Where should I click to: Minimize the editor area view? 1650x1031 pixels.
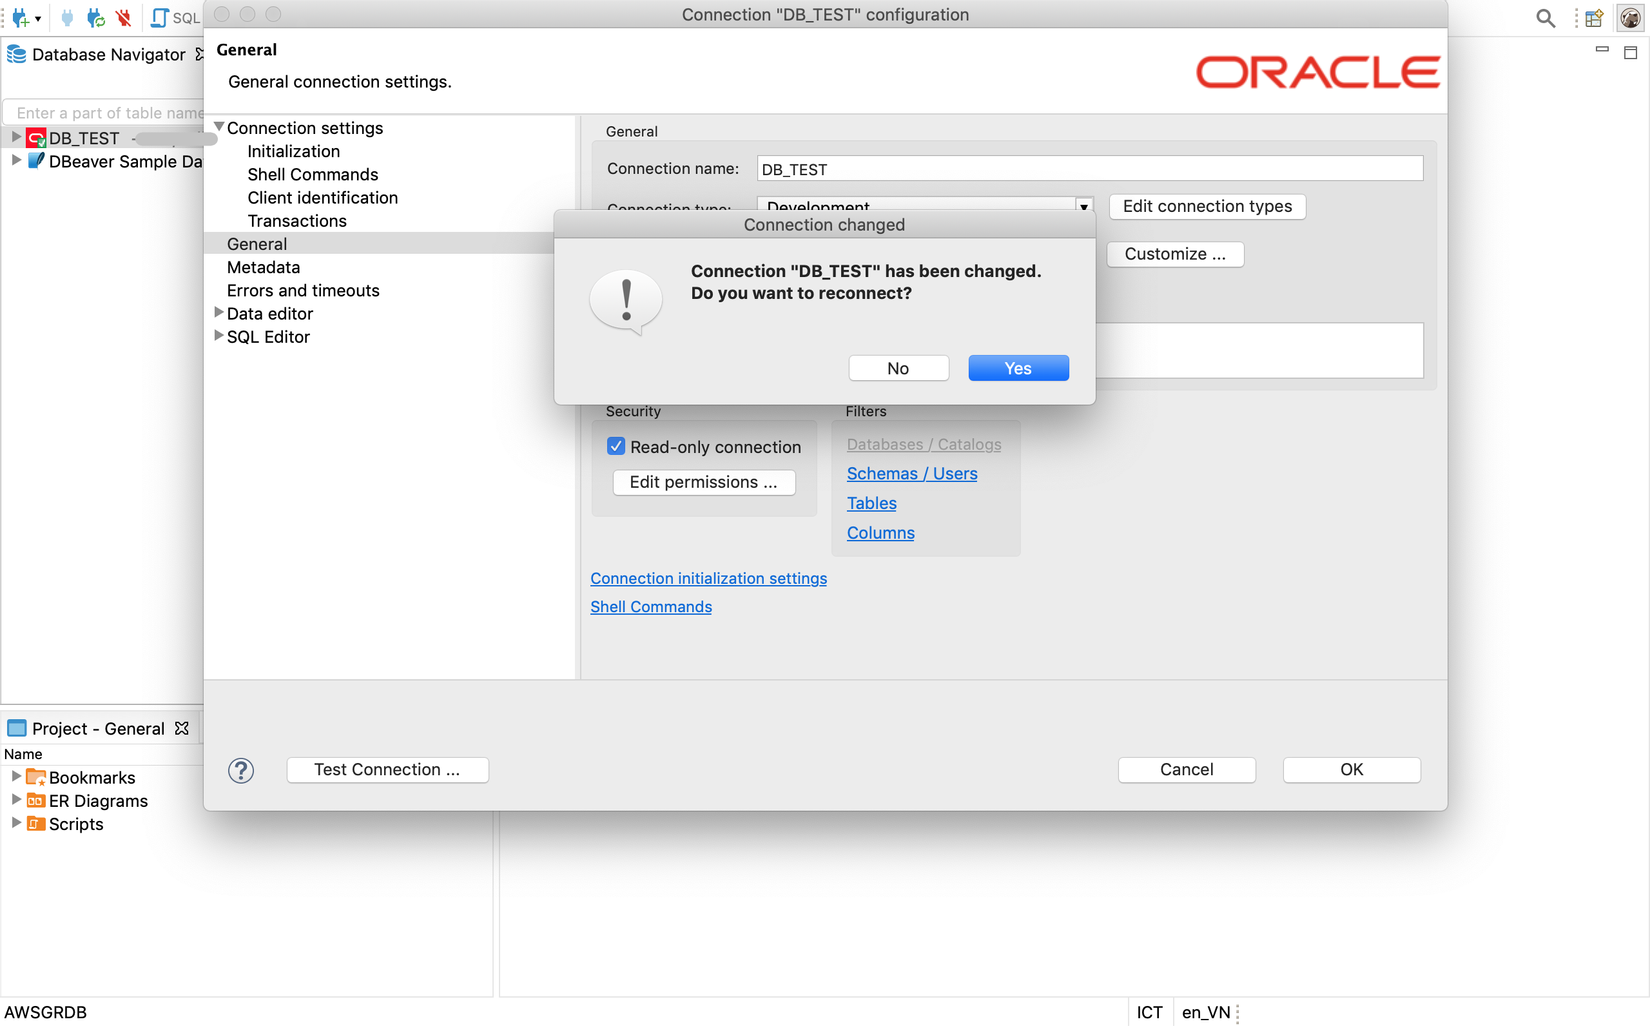1602,49
